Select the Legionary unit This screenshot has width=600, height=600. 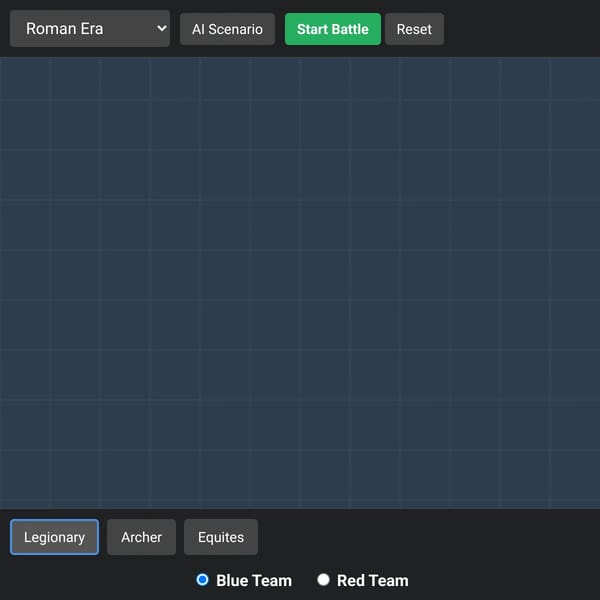point(54,537)
